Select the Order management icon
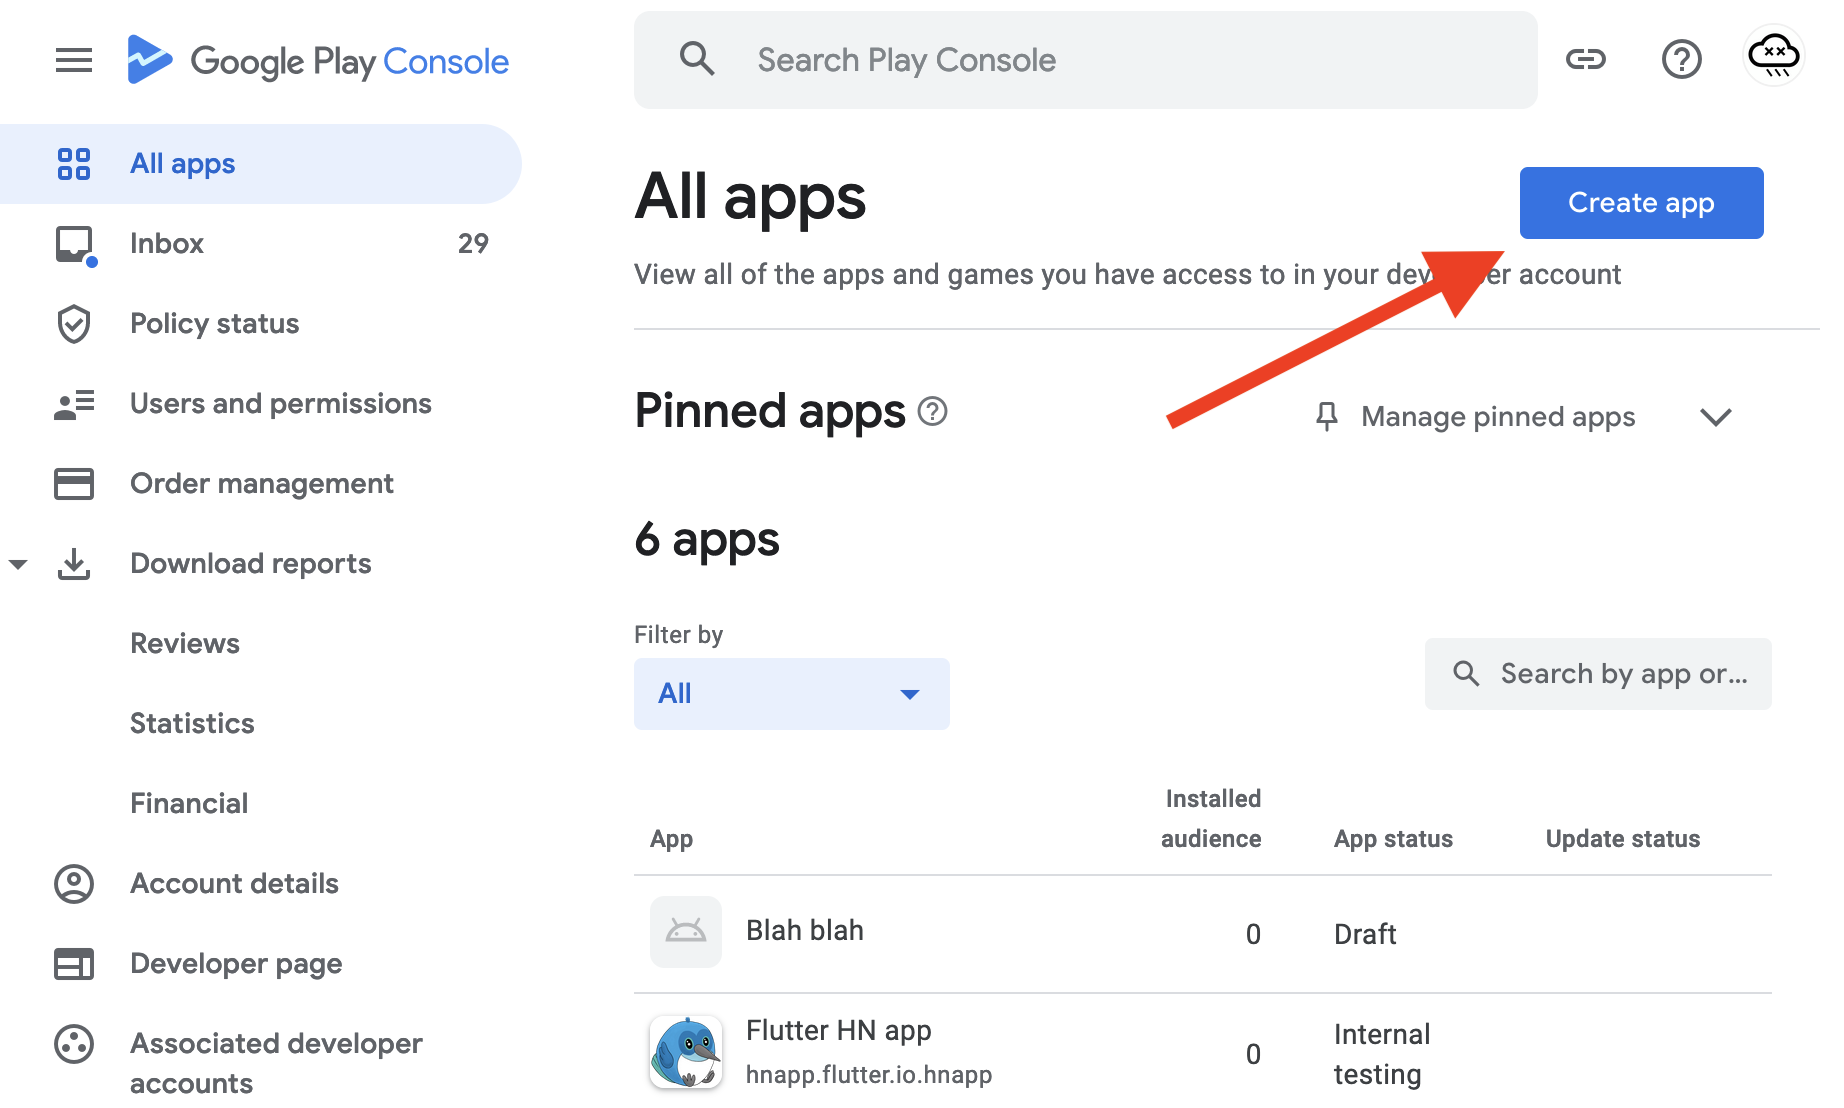This screenshot has height=1108, width=1844. [73, 483]
